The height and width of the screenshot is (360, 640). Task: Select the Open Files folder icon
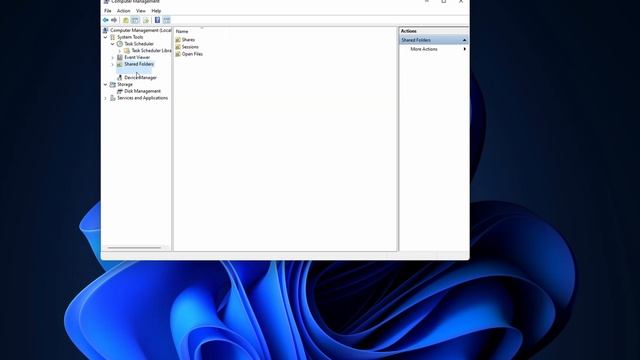coord(178,54)
